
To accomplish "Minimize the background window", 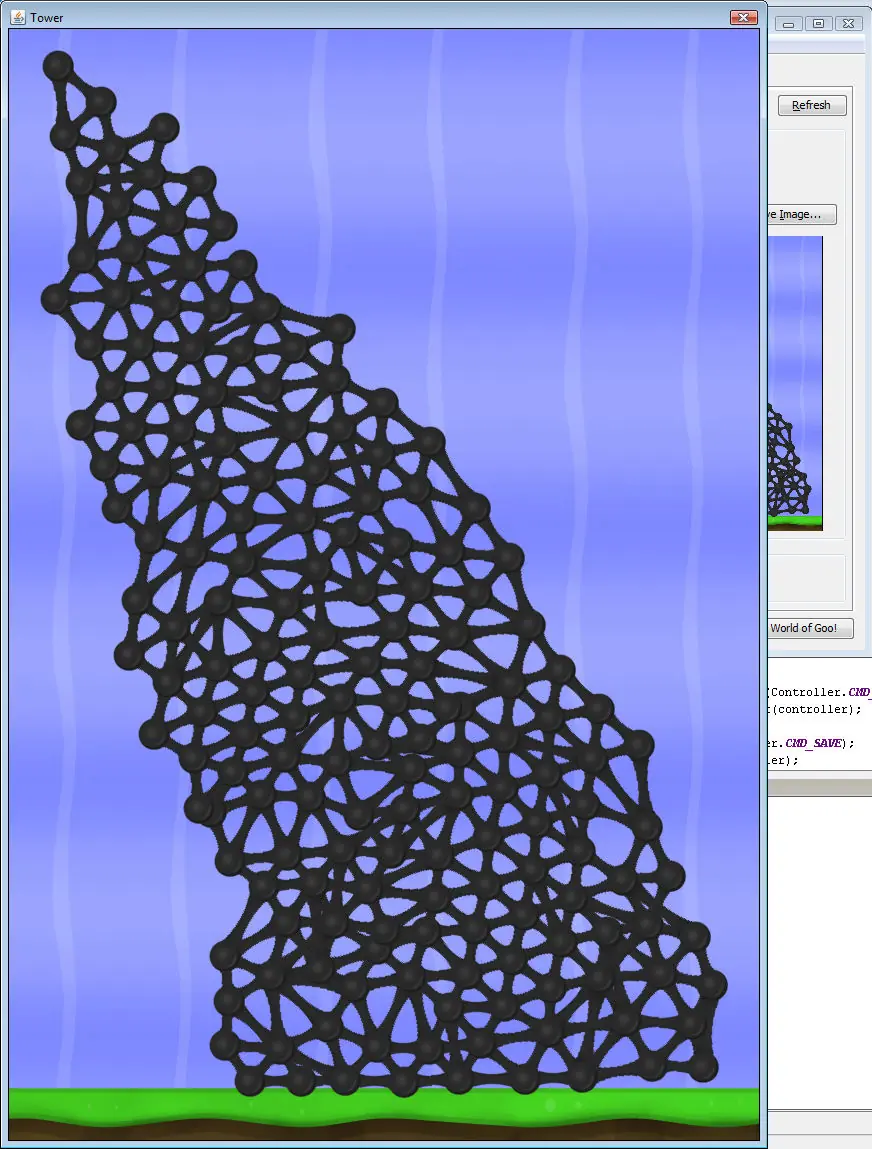I will coord(788,23).
